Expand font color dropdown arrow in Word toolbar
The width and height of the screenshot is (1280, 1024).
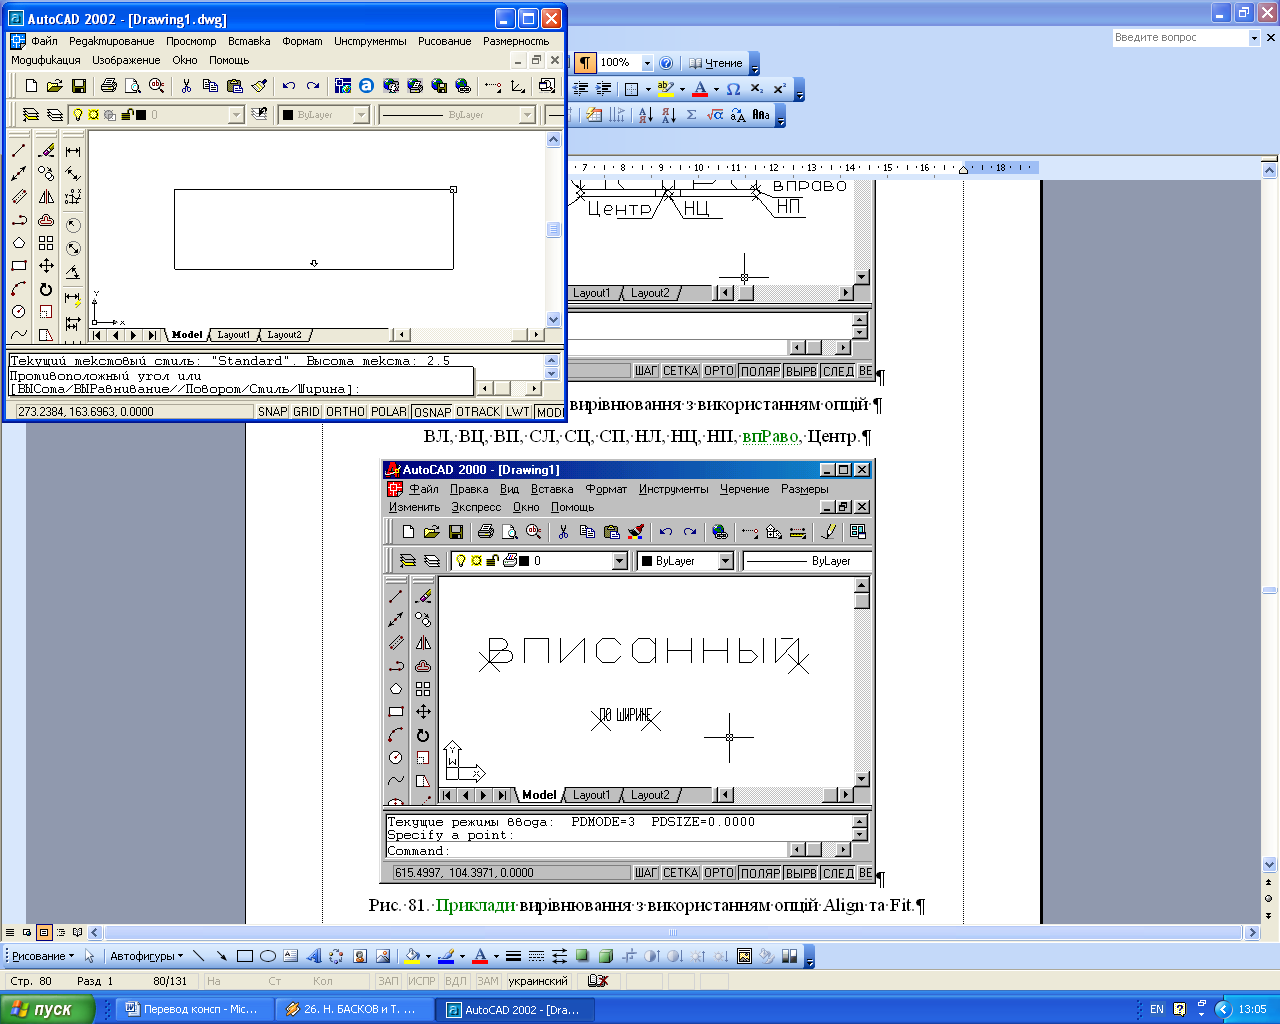click(716, 89)
